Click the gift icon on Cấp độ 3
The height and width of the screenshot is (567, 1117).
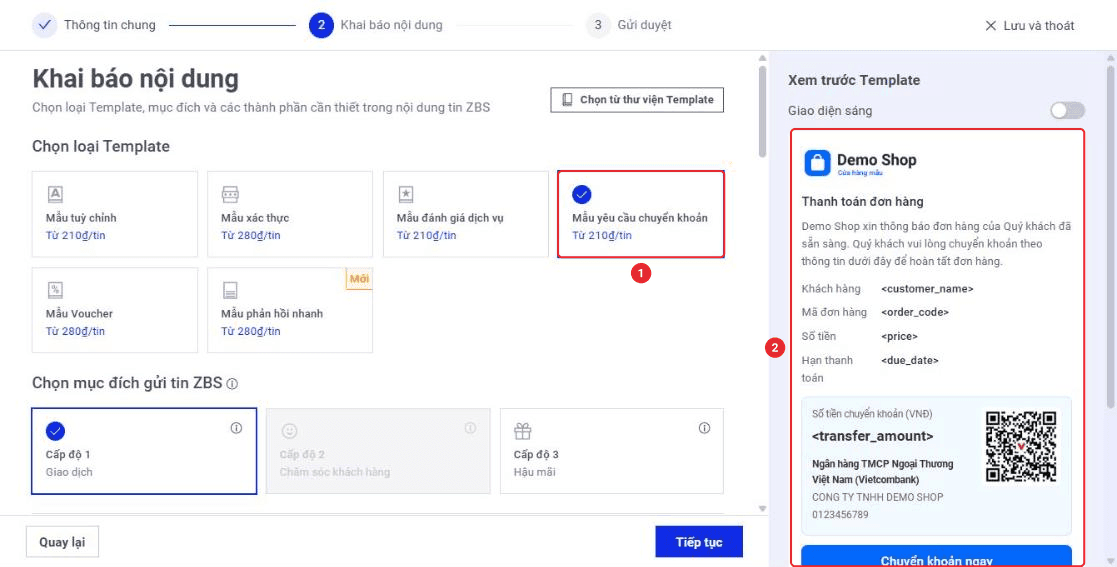[523, 431]
